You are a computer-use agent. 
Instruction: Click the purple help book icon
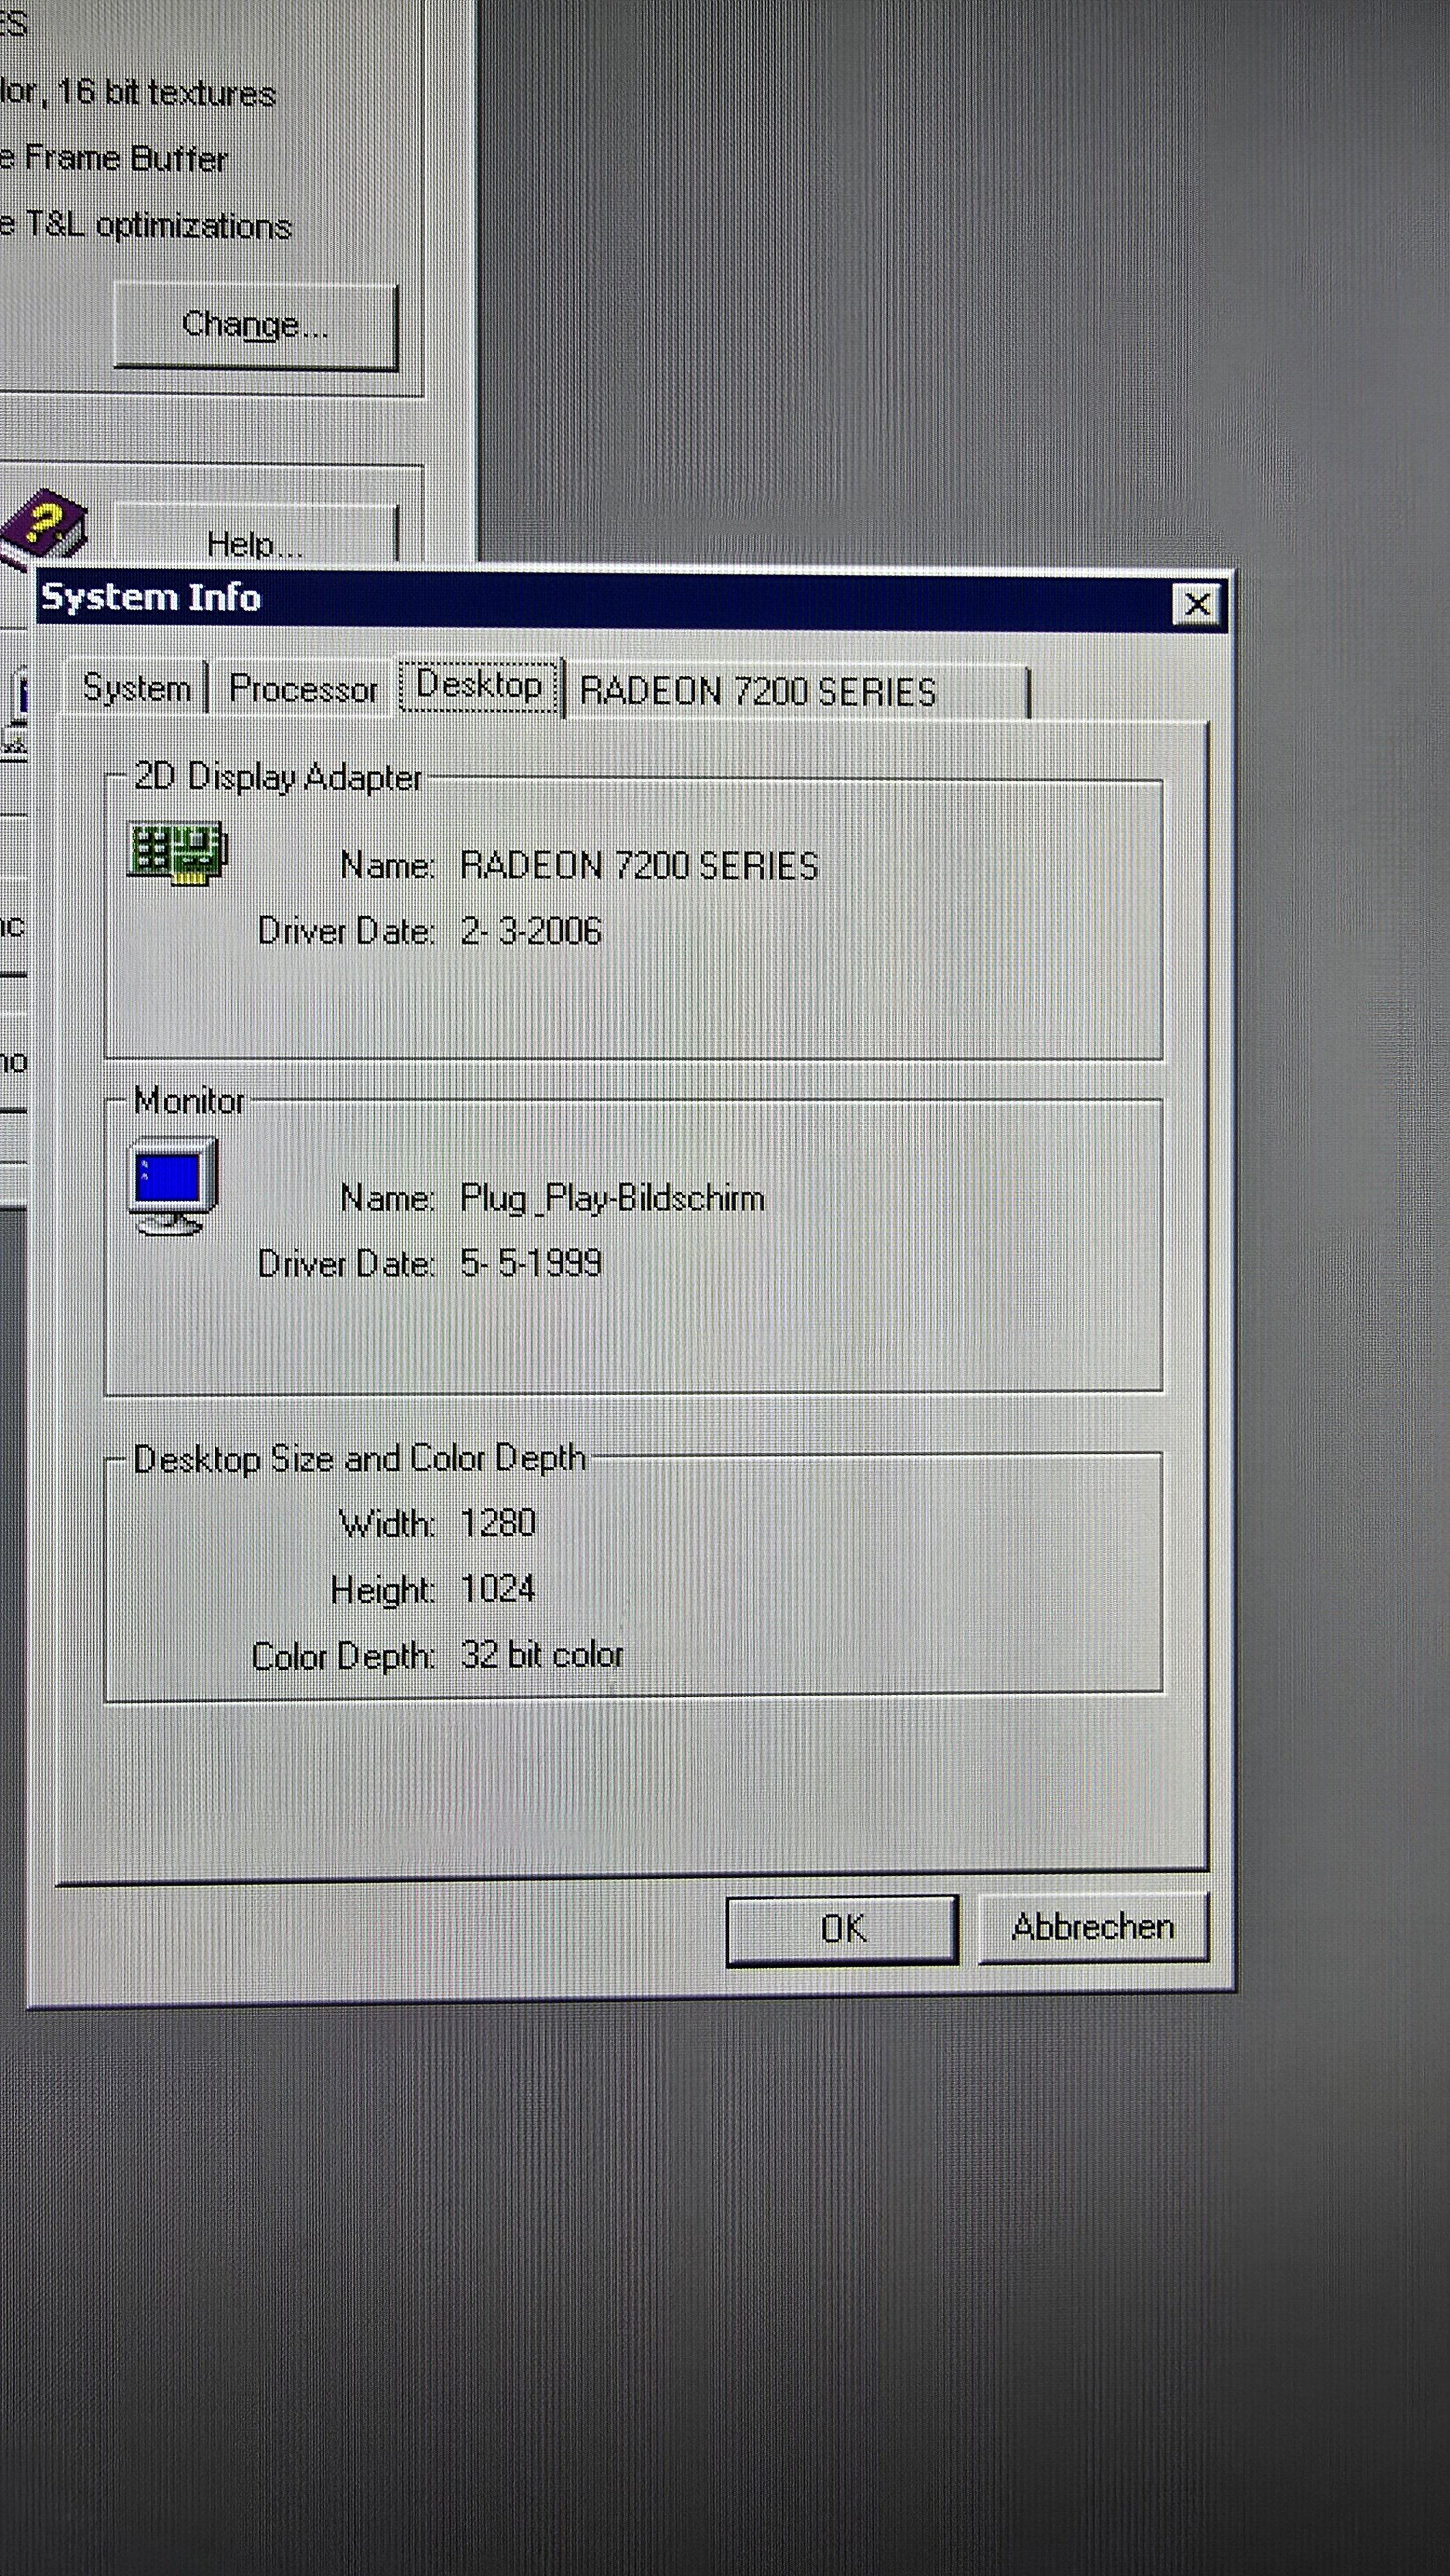tap(44, 524)
